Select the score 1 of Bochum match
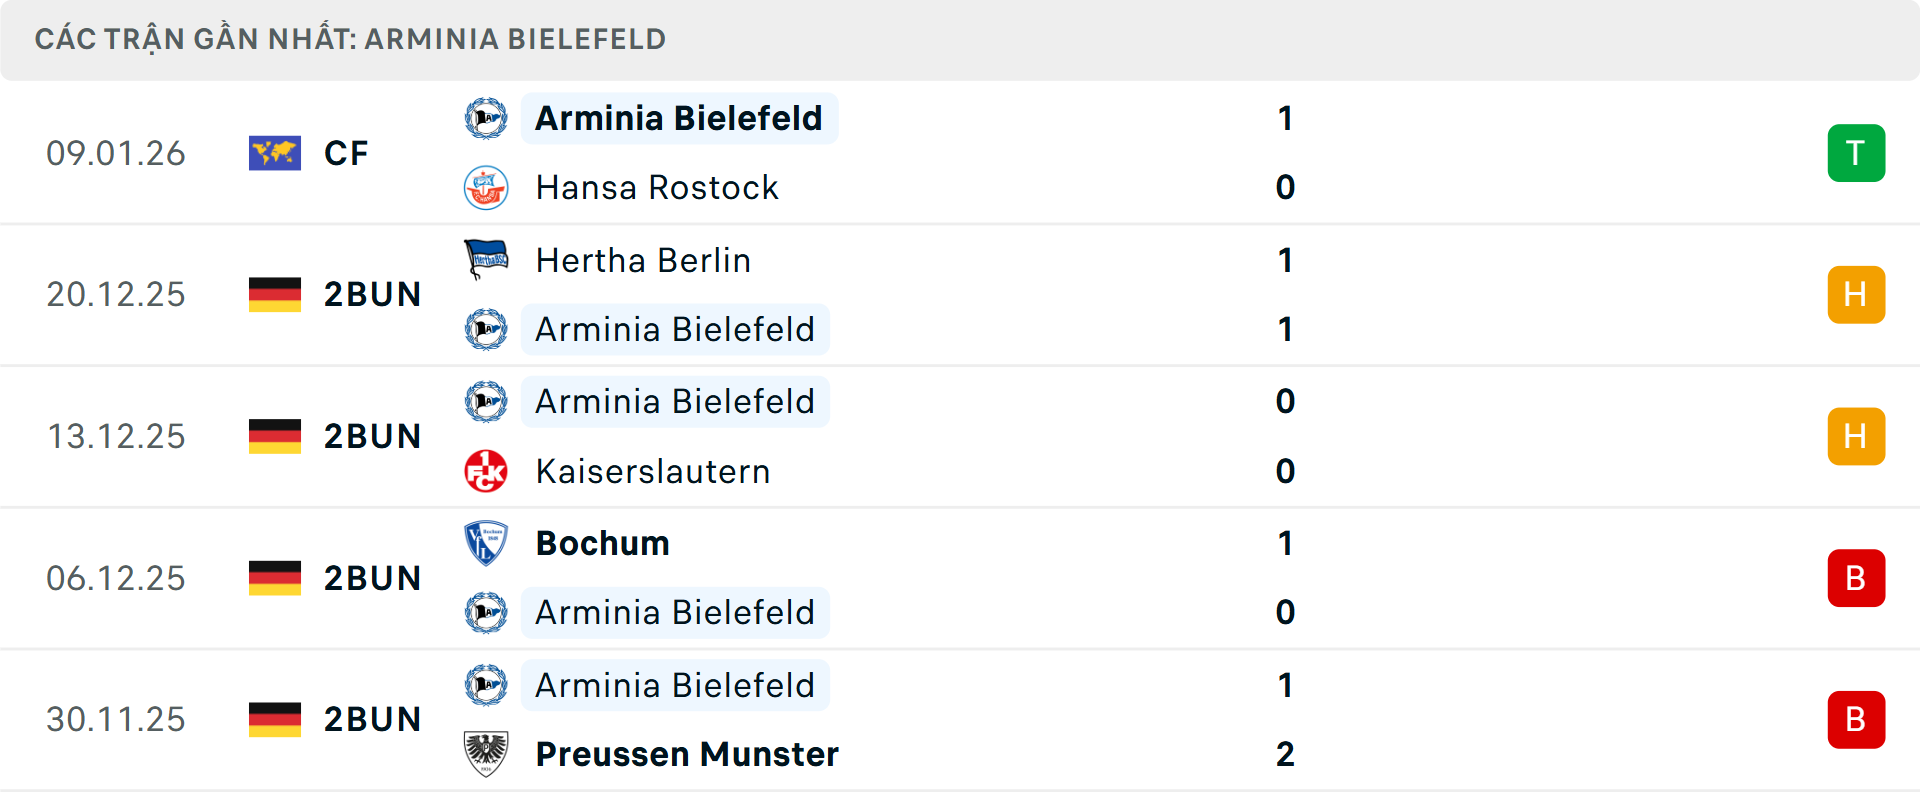The height and width of the screenshot is (792, 1920). (x=1286, y=543)
